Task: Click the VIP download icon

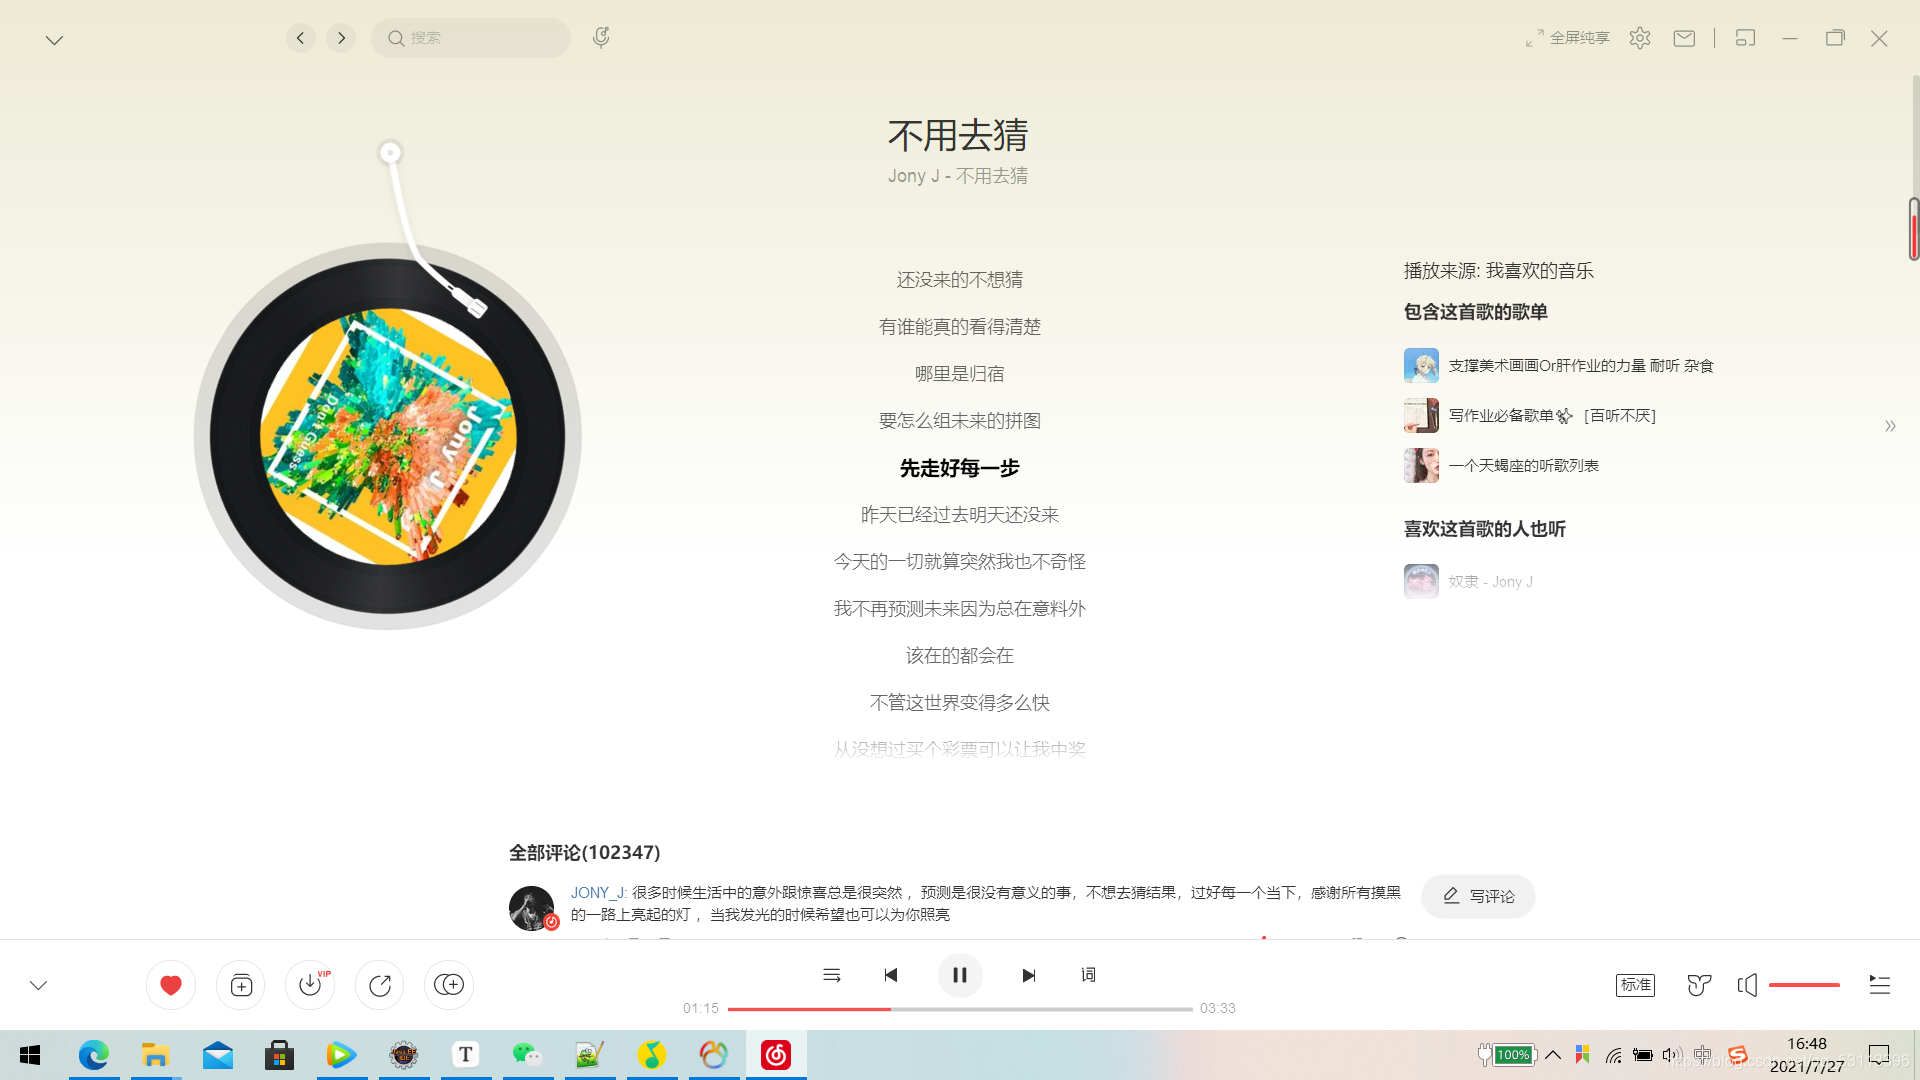Action: point(310,985)
